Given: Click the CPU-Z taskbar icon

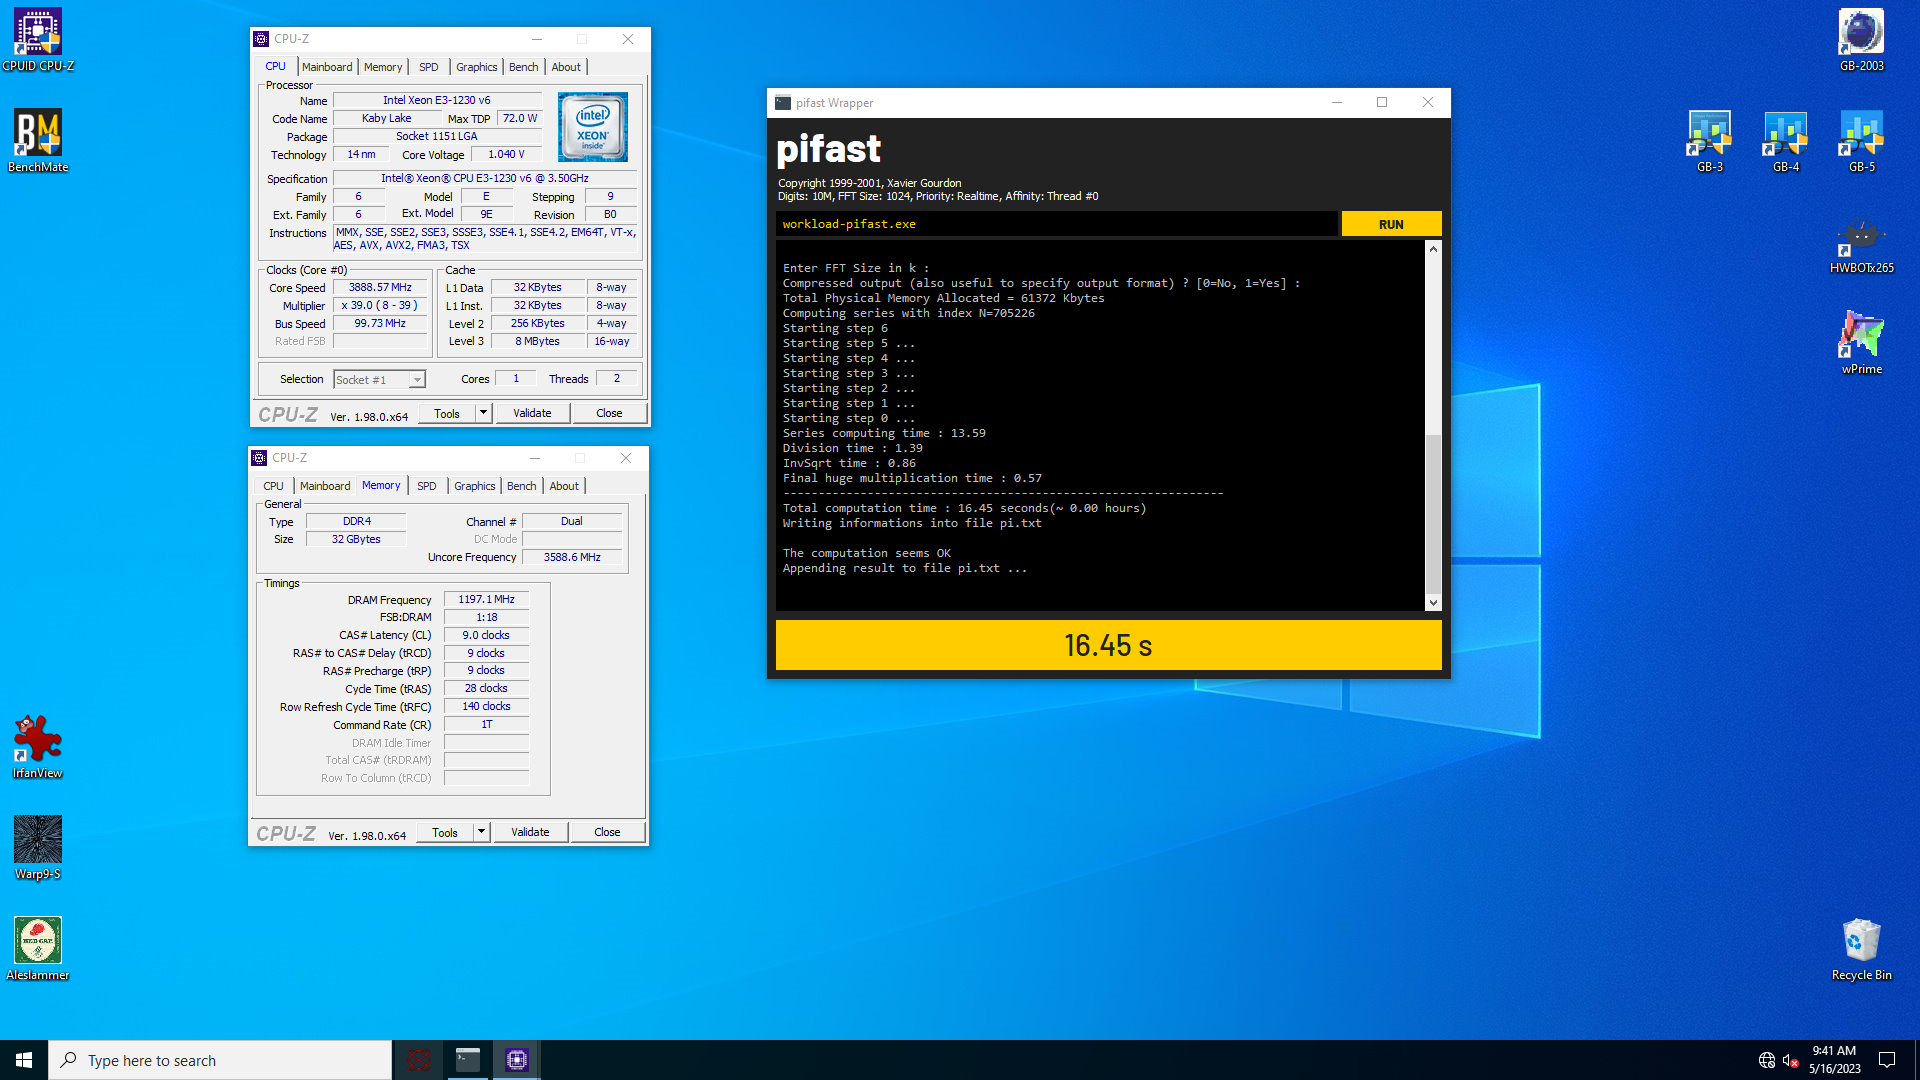Looking at the screenshot, I should (516, 1060).
